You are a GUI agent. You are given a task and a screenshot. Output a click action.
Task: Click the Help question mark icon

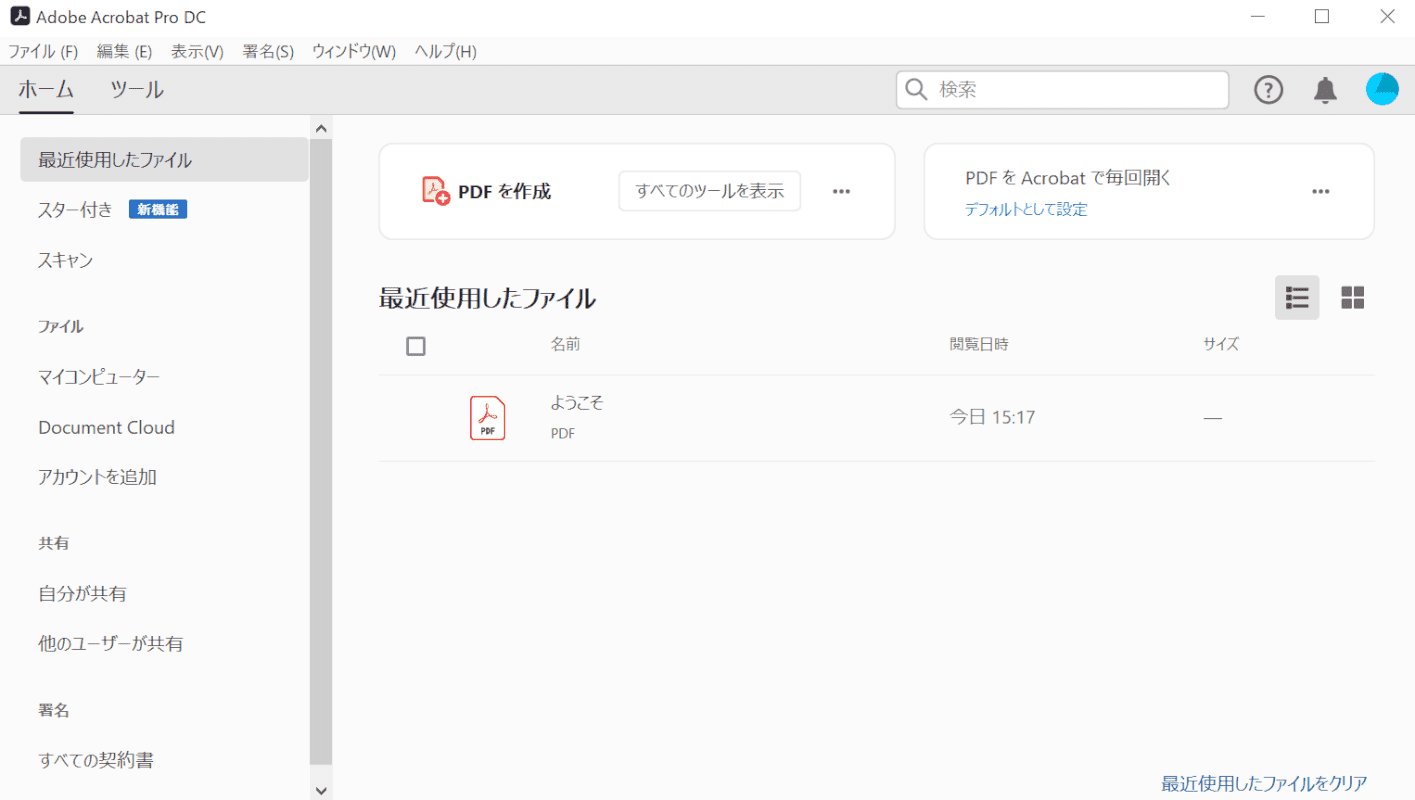click(x=1269, y=90)
